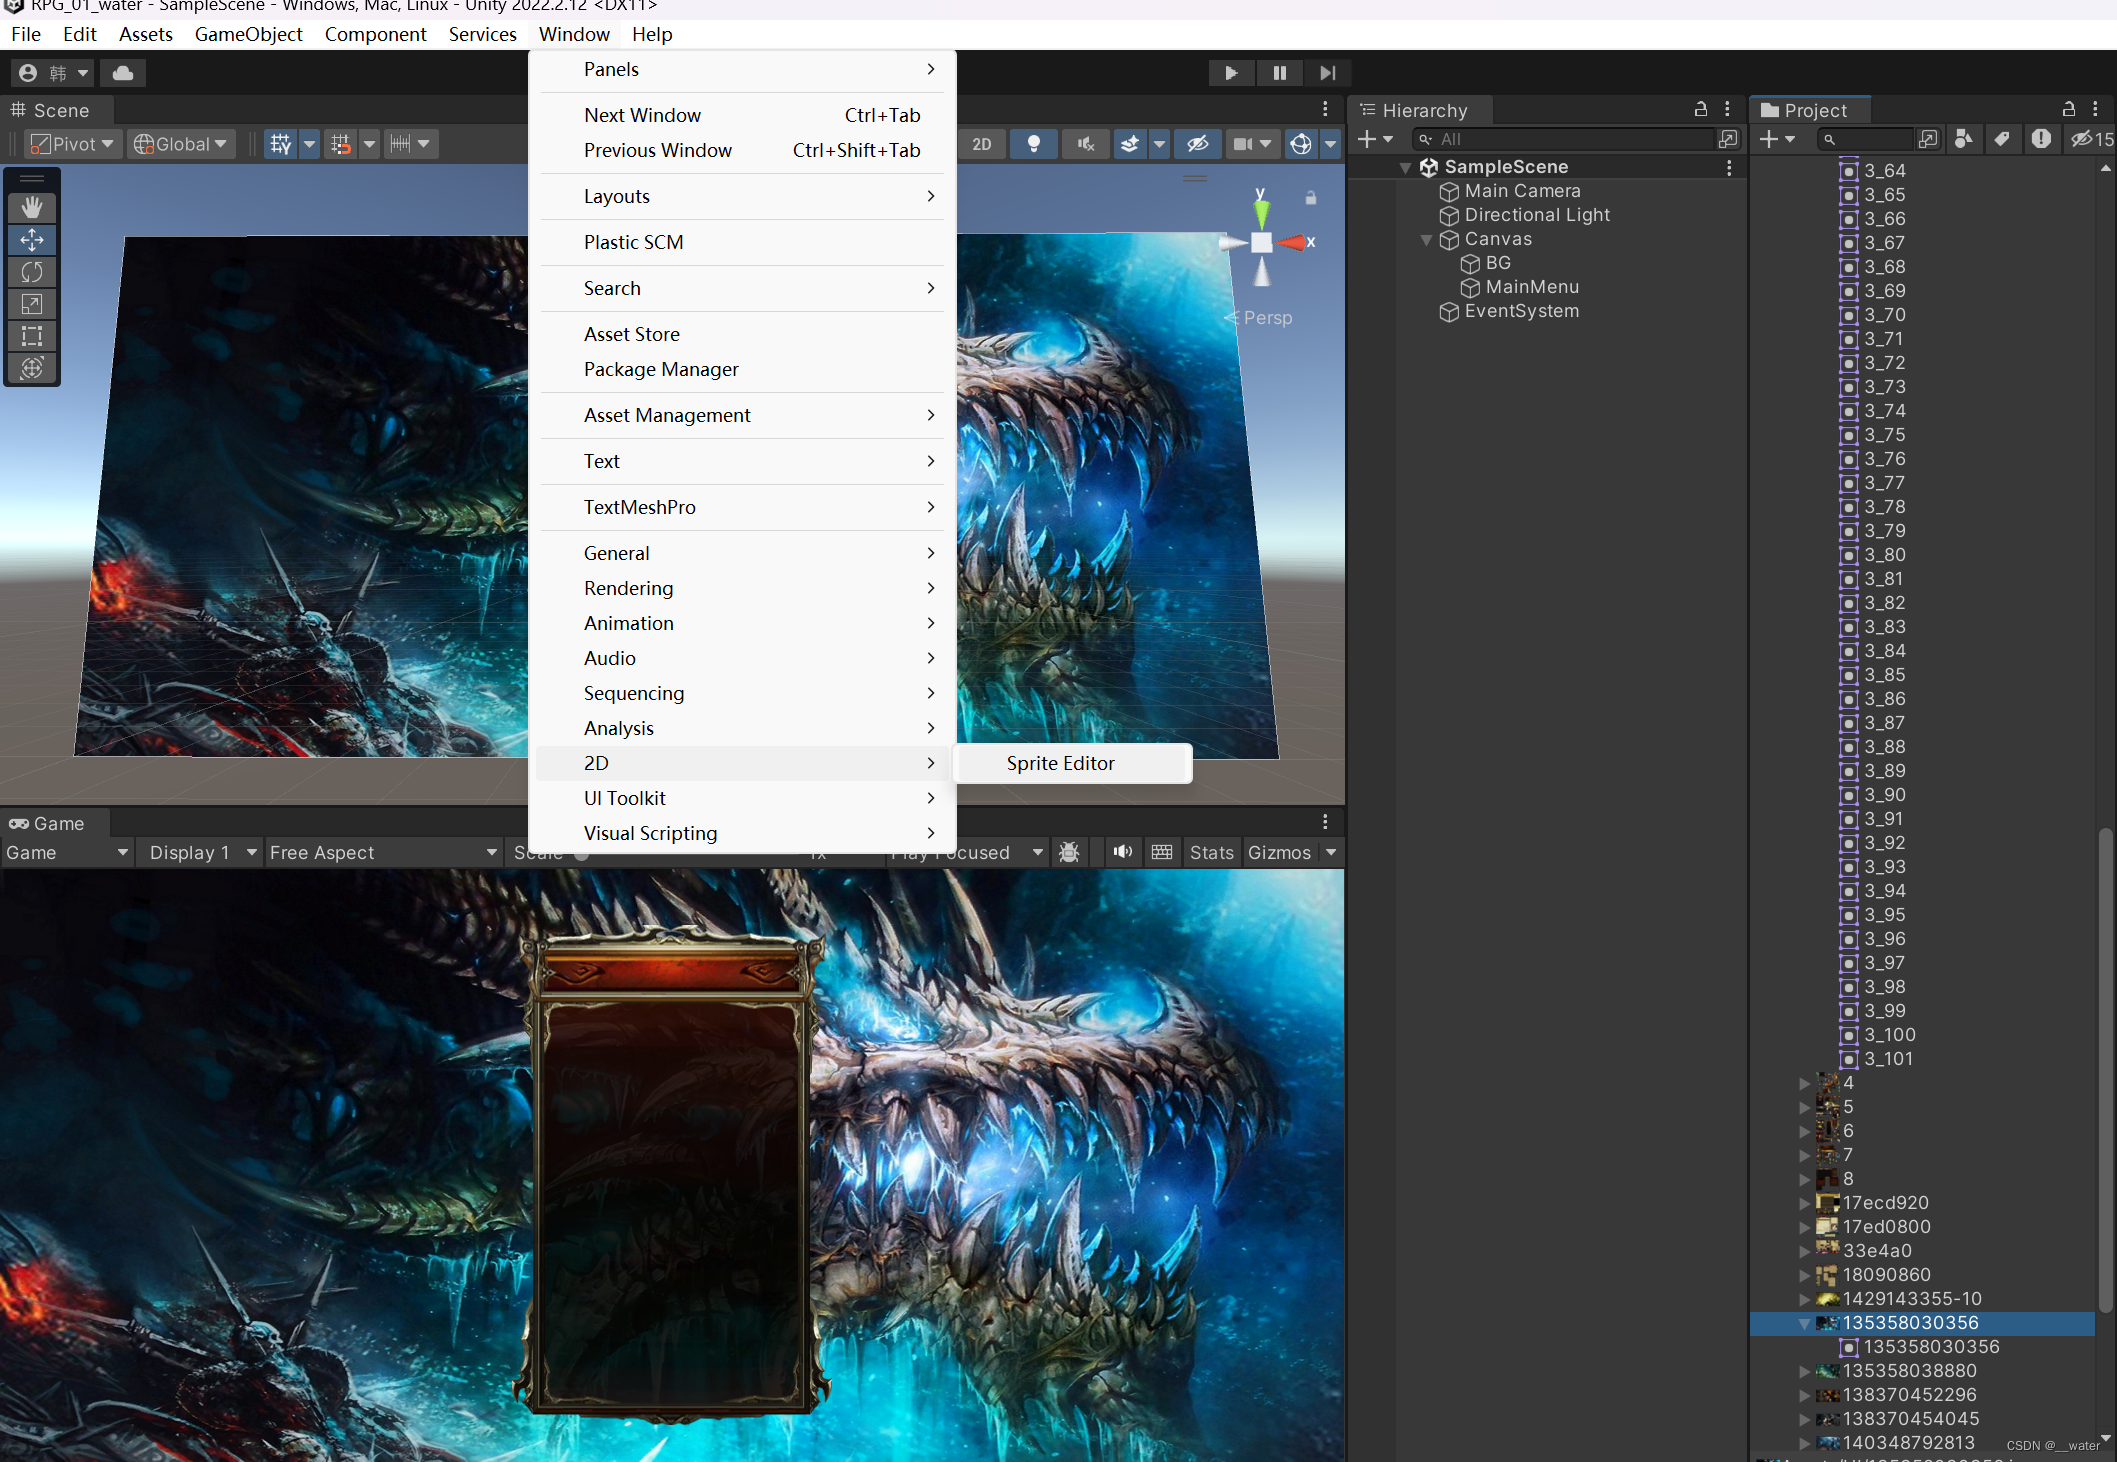The height and width of the screenshot is (1462, 2117).
Task: Select the Hand (View) tool
Action: click(32, 207)
